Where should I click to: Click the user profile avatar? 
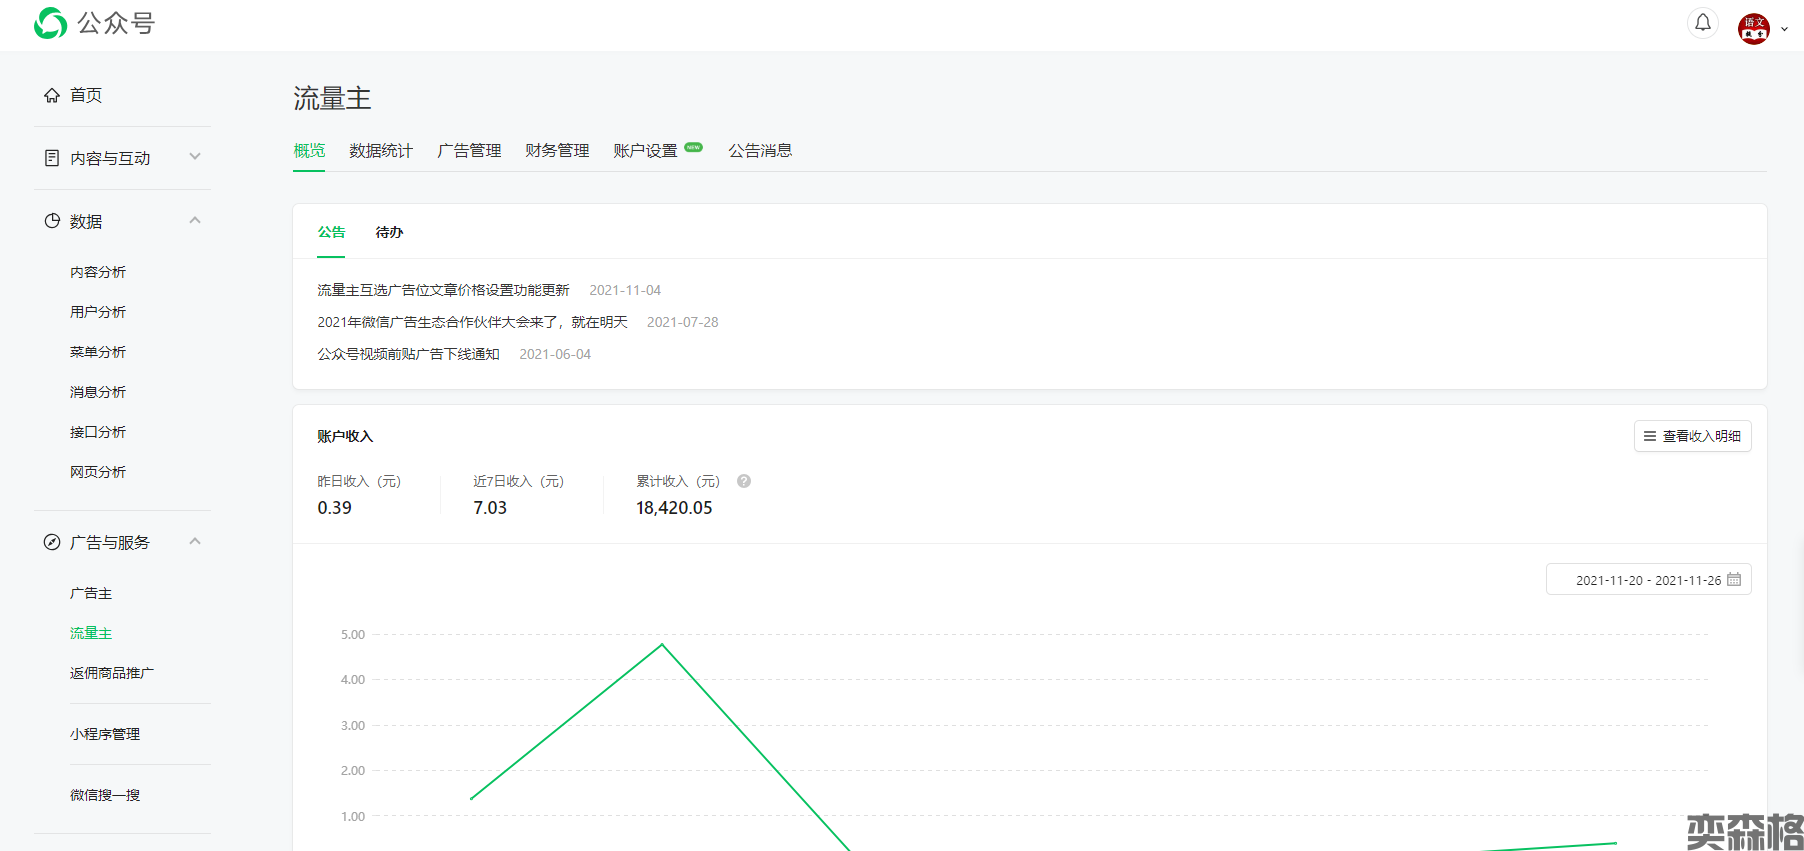pos(1753,29)
